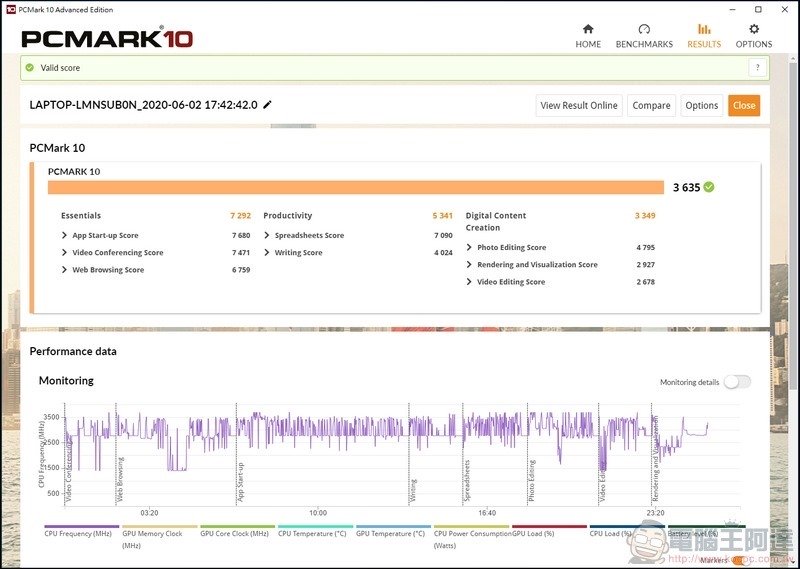Go to the BENCHMARKS section
The height and width of the screenshot is (569, 800).
coord(644,36)
